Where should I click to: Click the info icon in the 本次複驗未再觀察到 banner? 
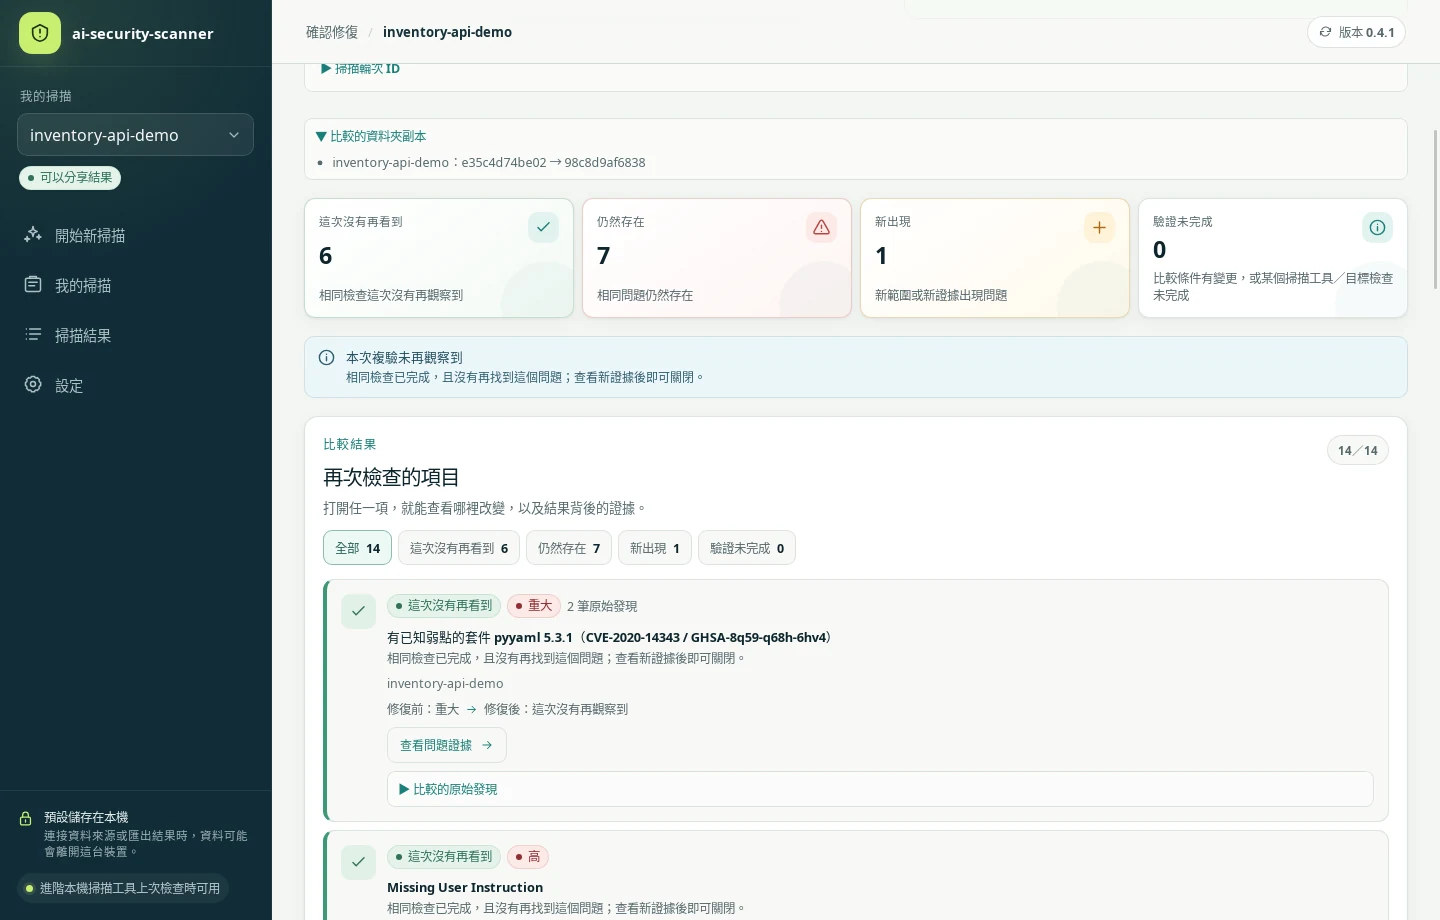coord(326,357)
